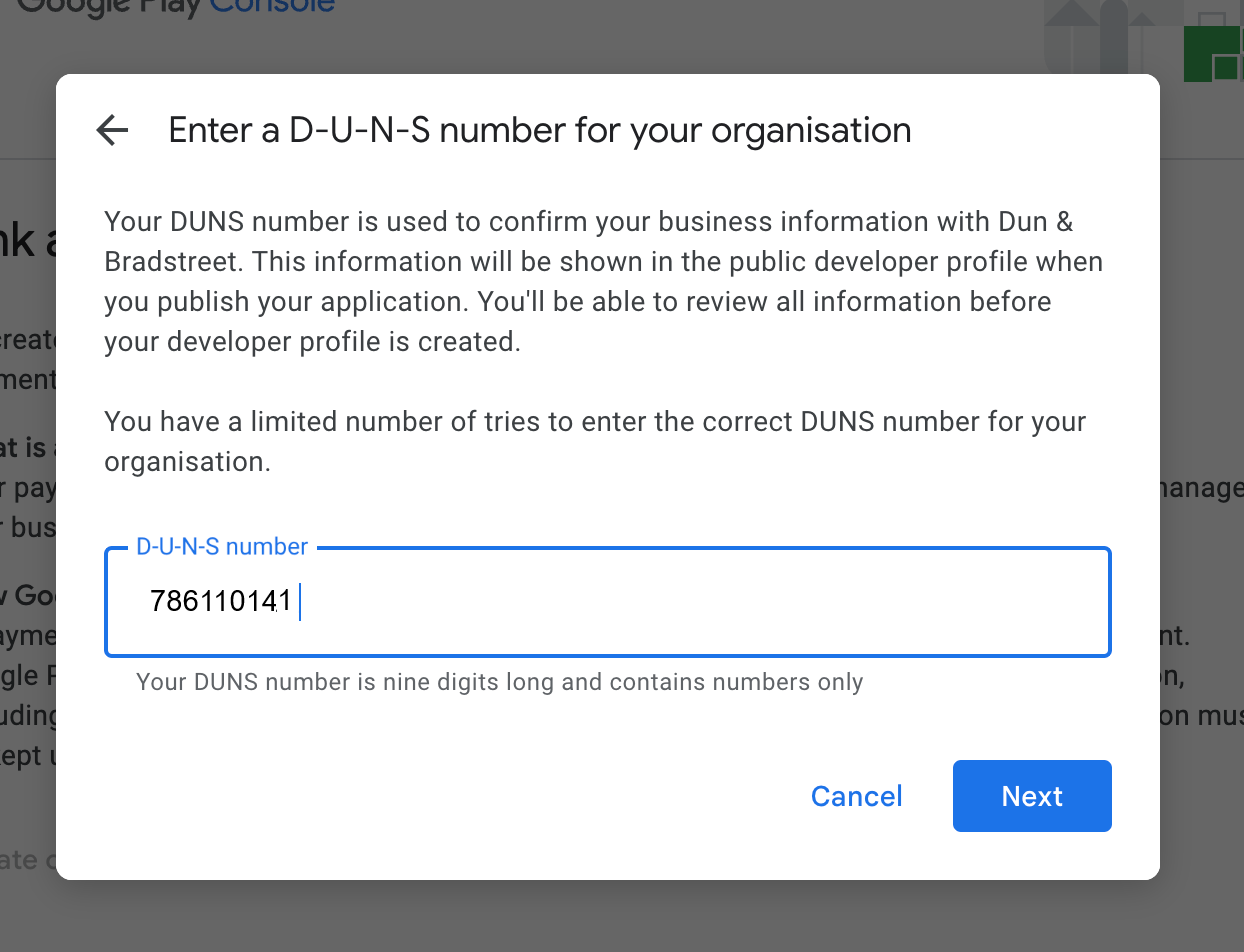
Task: Click the D-U-N-S number input field
Action: (607, 602)
